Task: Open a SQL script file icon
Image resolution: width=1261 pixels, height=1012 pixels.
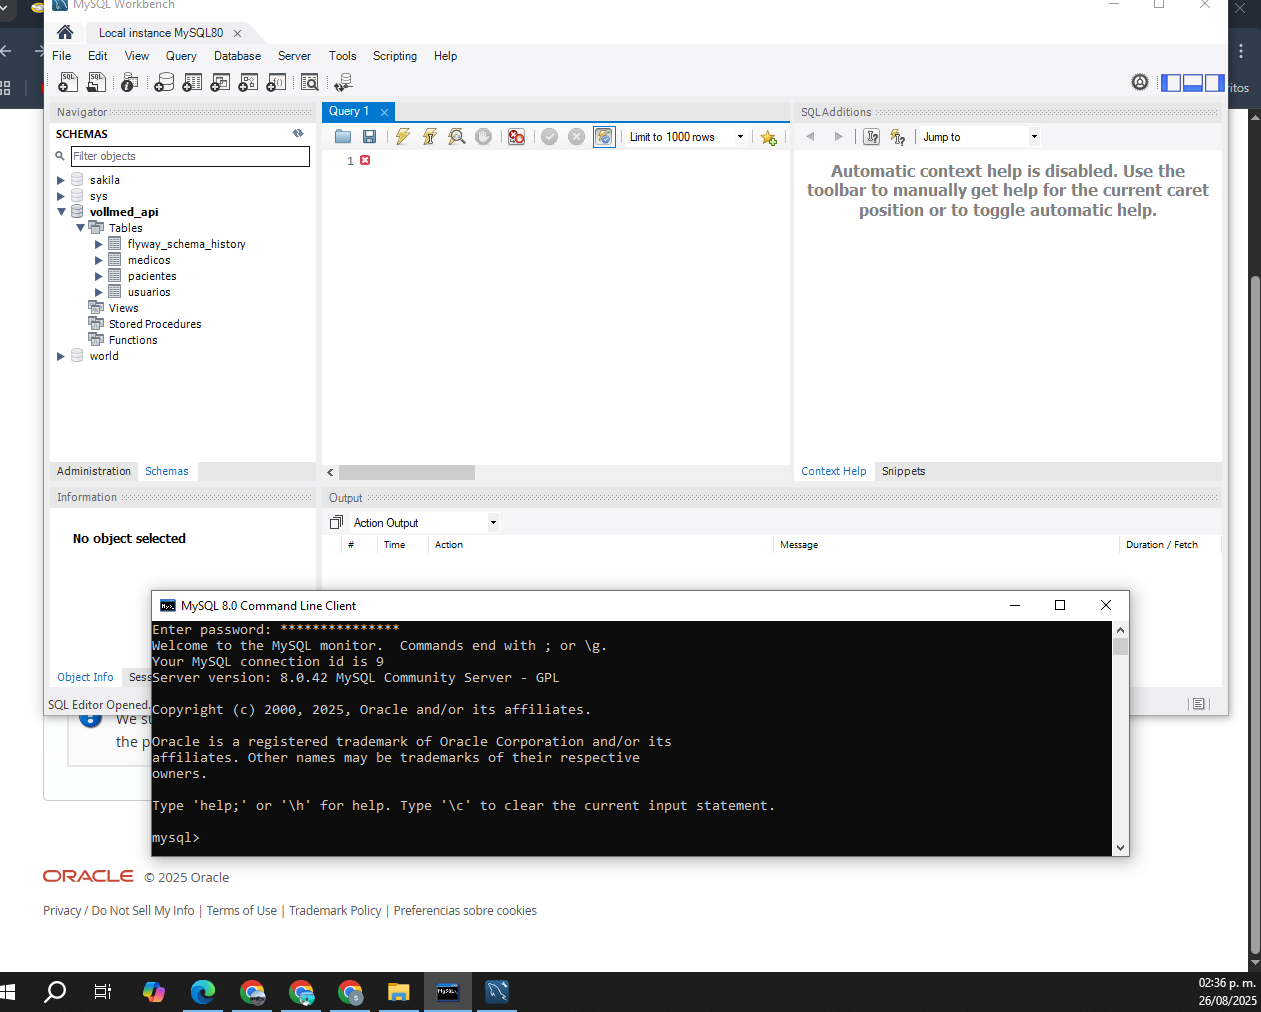Action: tap(96, 82)
